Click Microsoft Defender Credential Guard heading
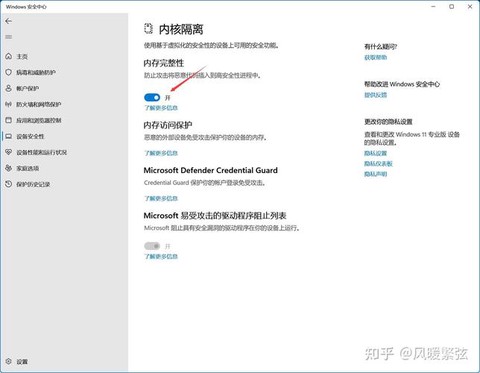 tap(211, 170)
